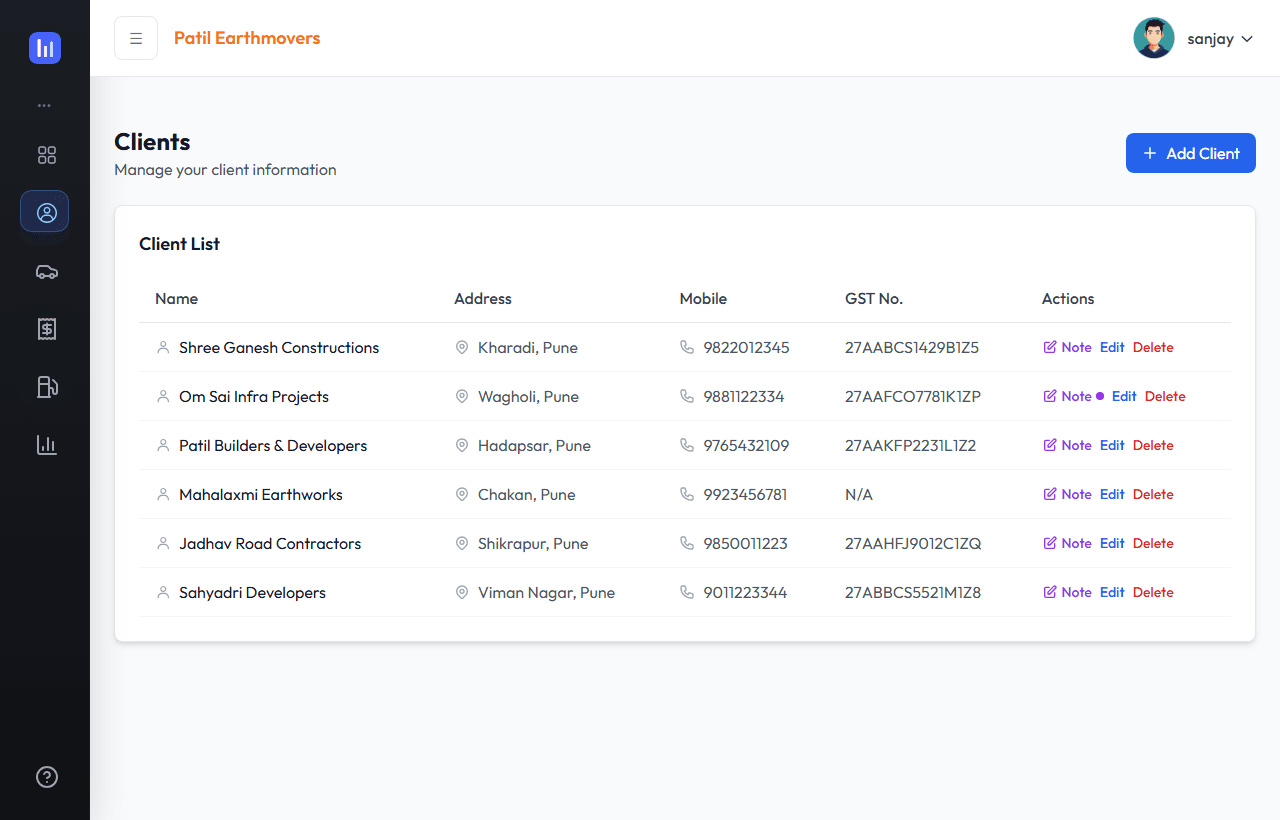Click the sidebar ellipsis icon
This screenshot has width=1280, height=820.
pos(44,105)
